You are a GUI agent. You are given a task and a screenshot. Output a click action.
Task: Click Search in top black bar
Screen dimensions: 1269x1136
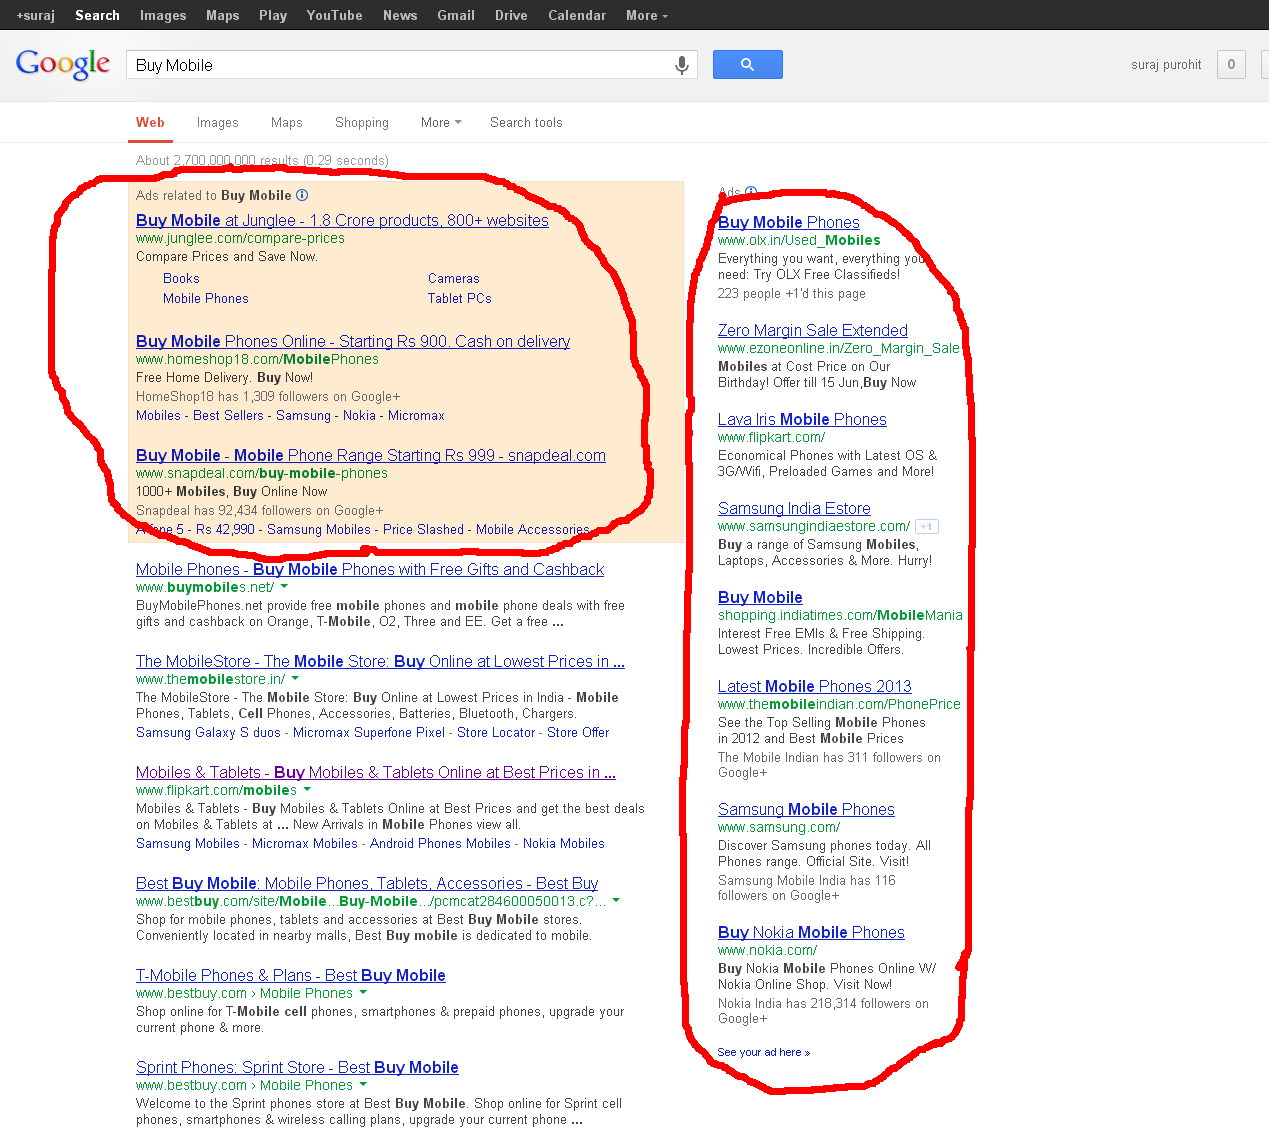97,15
